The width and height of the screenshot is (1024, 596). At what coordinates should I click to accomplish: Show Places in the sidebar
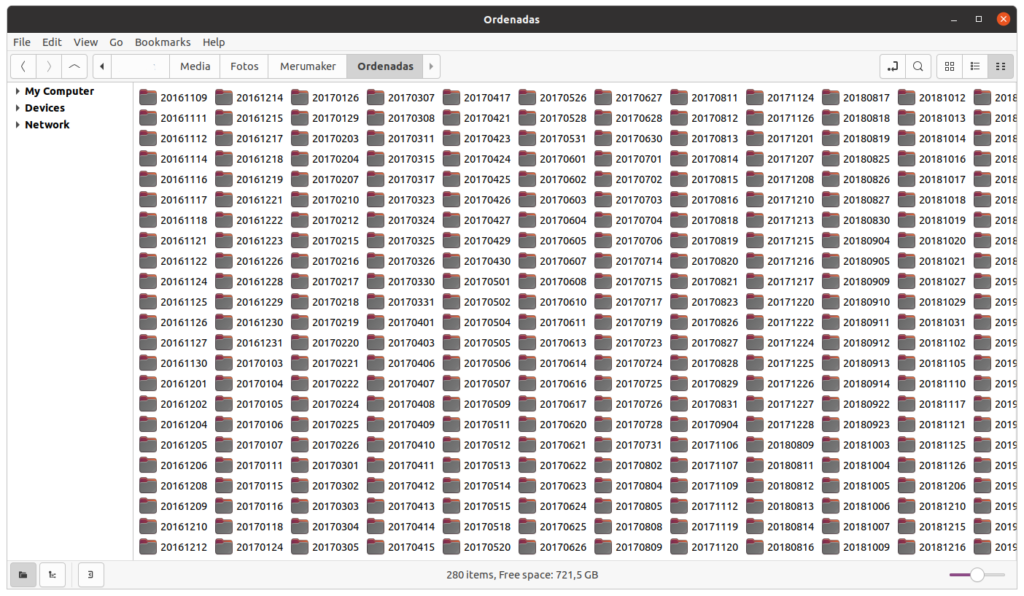pos(23,575)
